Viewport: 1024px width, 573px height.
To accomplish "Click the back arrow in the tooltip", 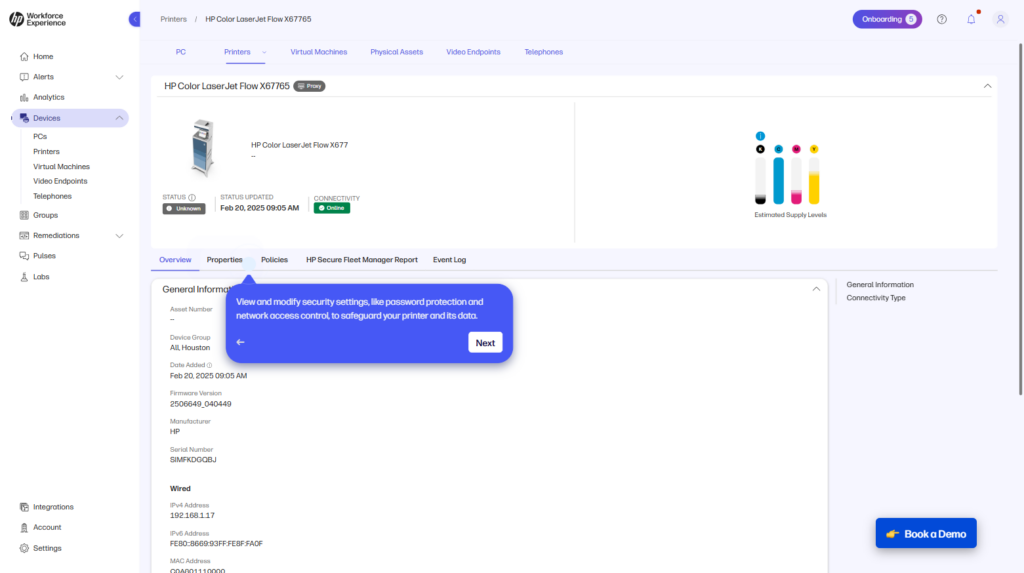I will click(x=240, y=342).
